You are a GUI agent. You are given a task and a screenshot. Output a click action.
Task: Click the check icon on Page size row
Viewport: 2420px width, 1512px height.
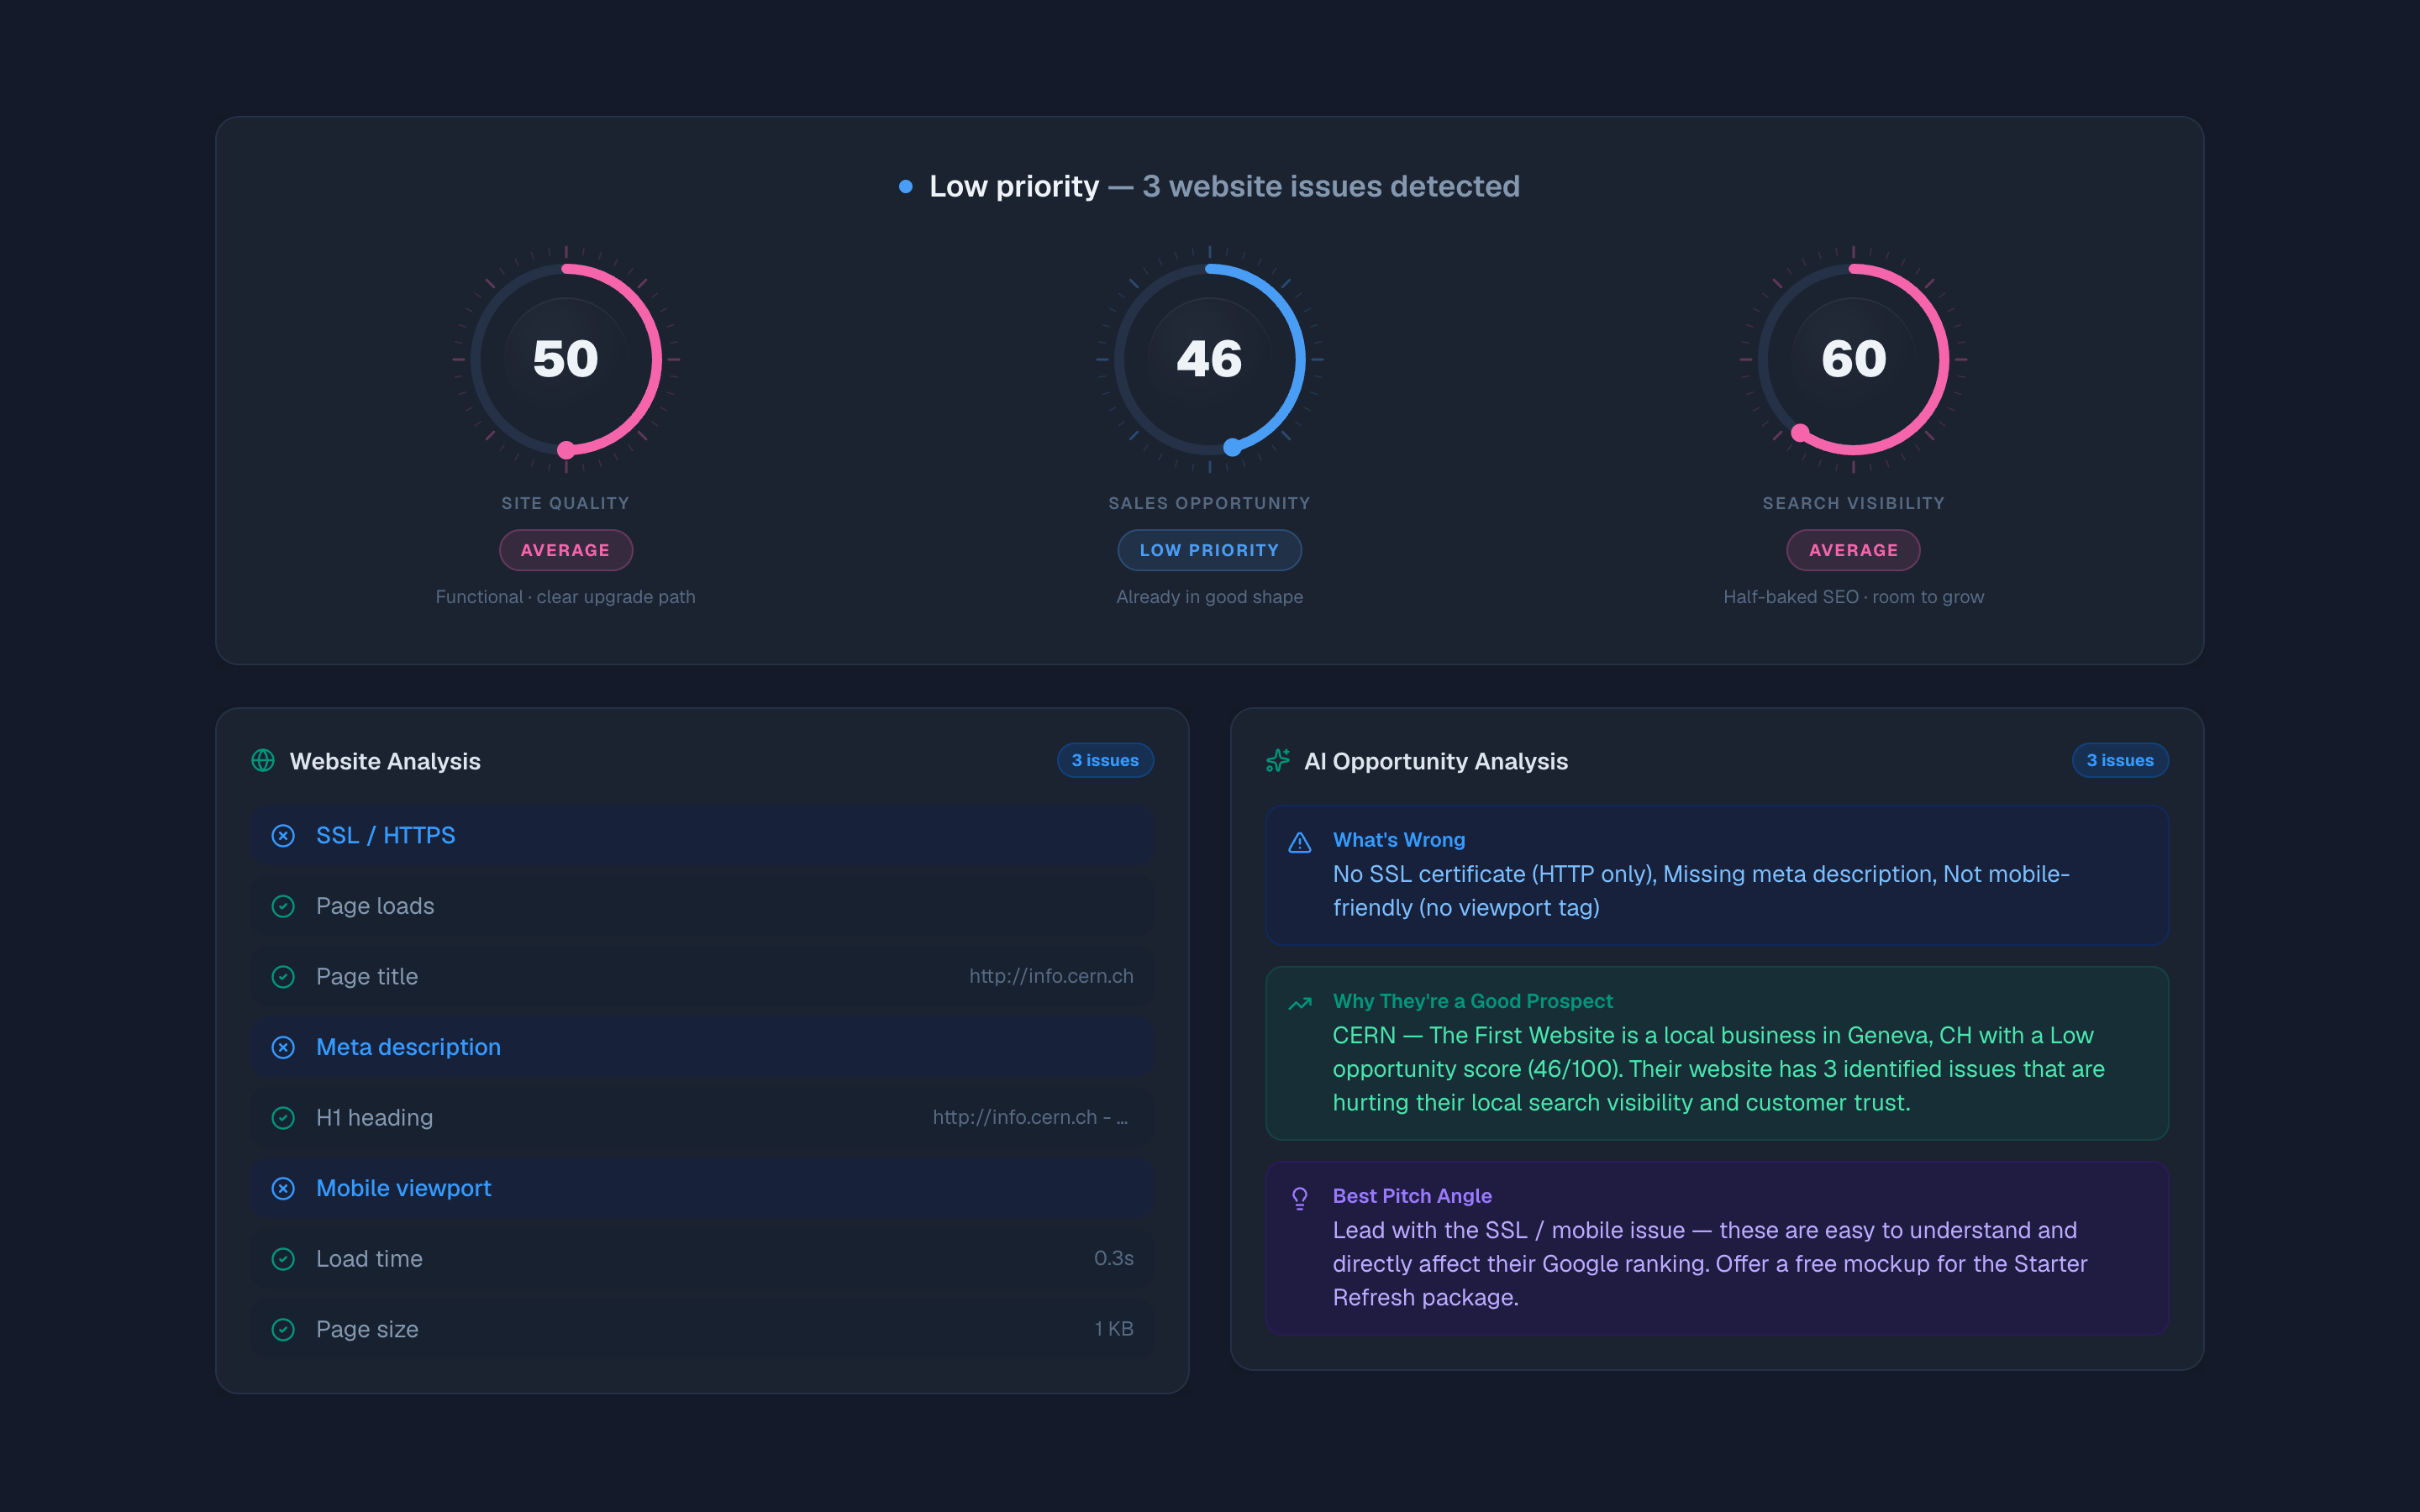pos(283,1329)
